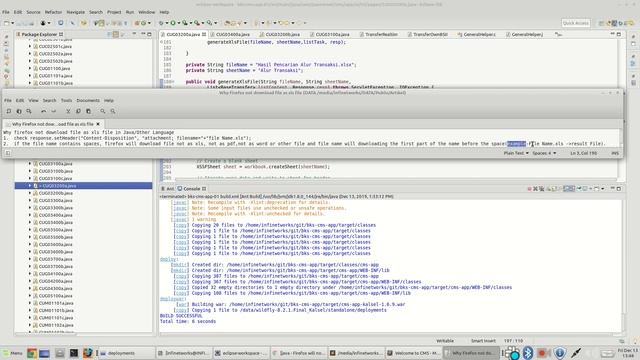Close 'Why Firefox not dow...' document tab

pyautogui.click(x=98, y=124)
